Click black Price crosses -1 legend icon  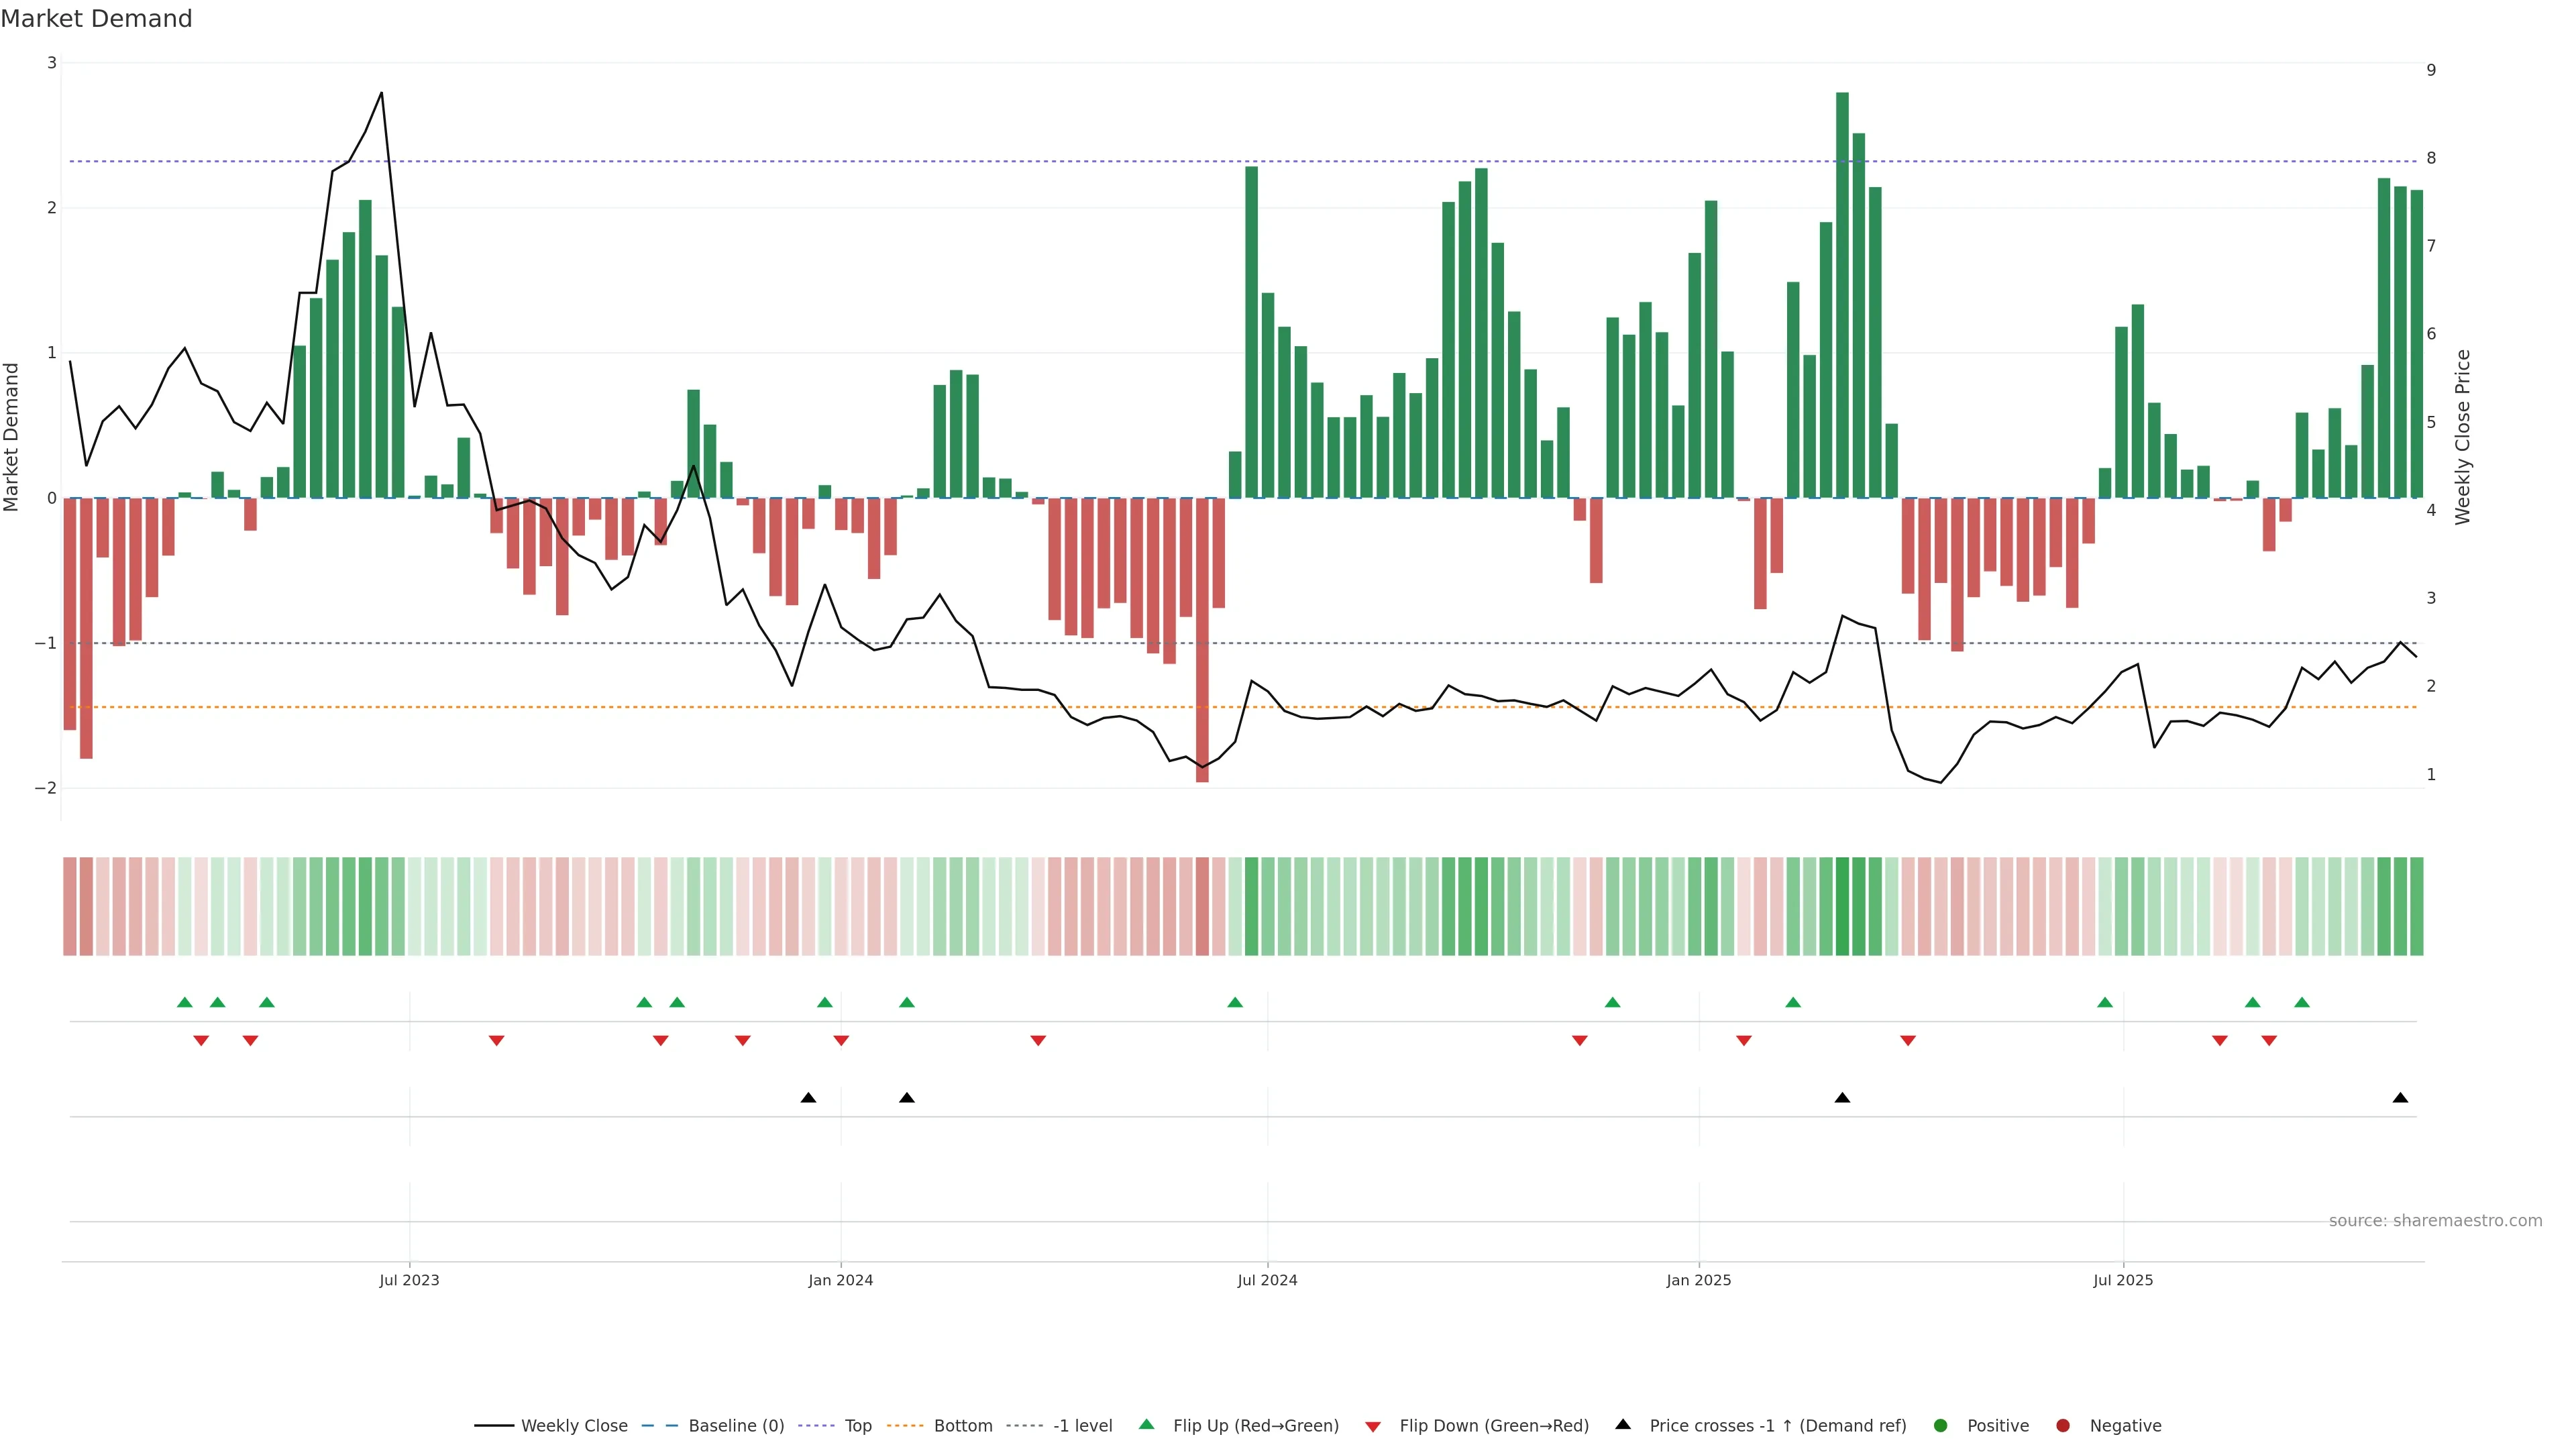click(x=1623, y=1425)
